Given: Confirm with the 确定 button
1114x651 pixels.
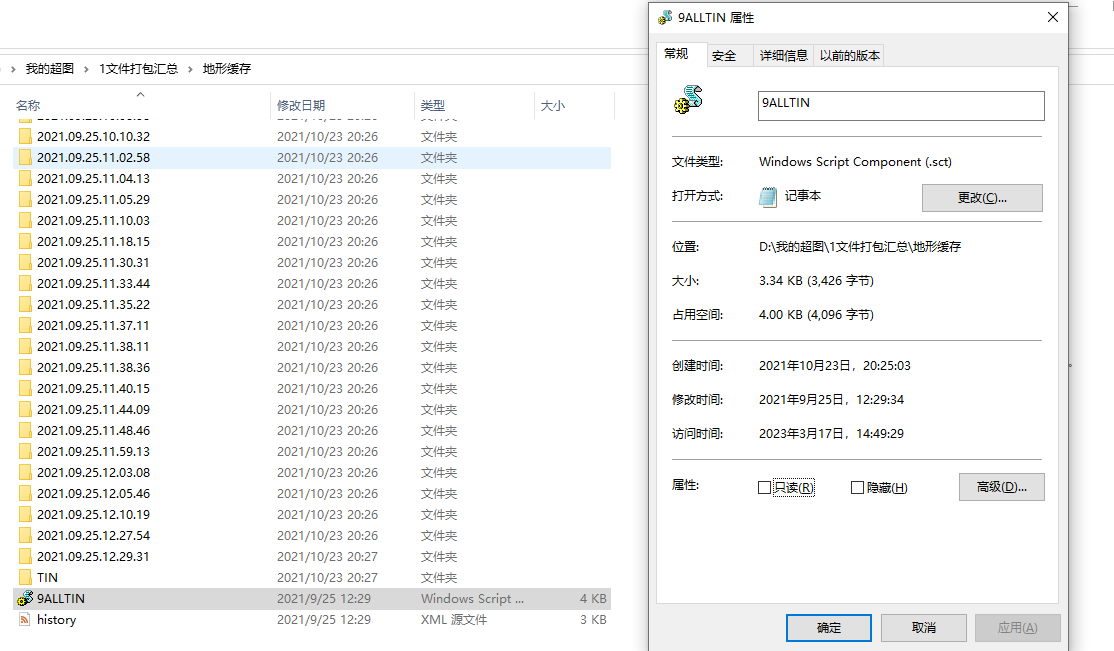Looking at the screenshot, I should click(828, 628).
